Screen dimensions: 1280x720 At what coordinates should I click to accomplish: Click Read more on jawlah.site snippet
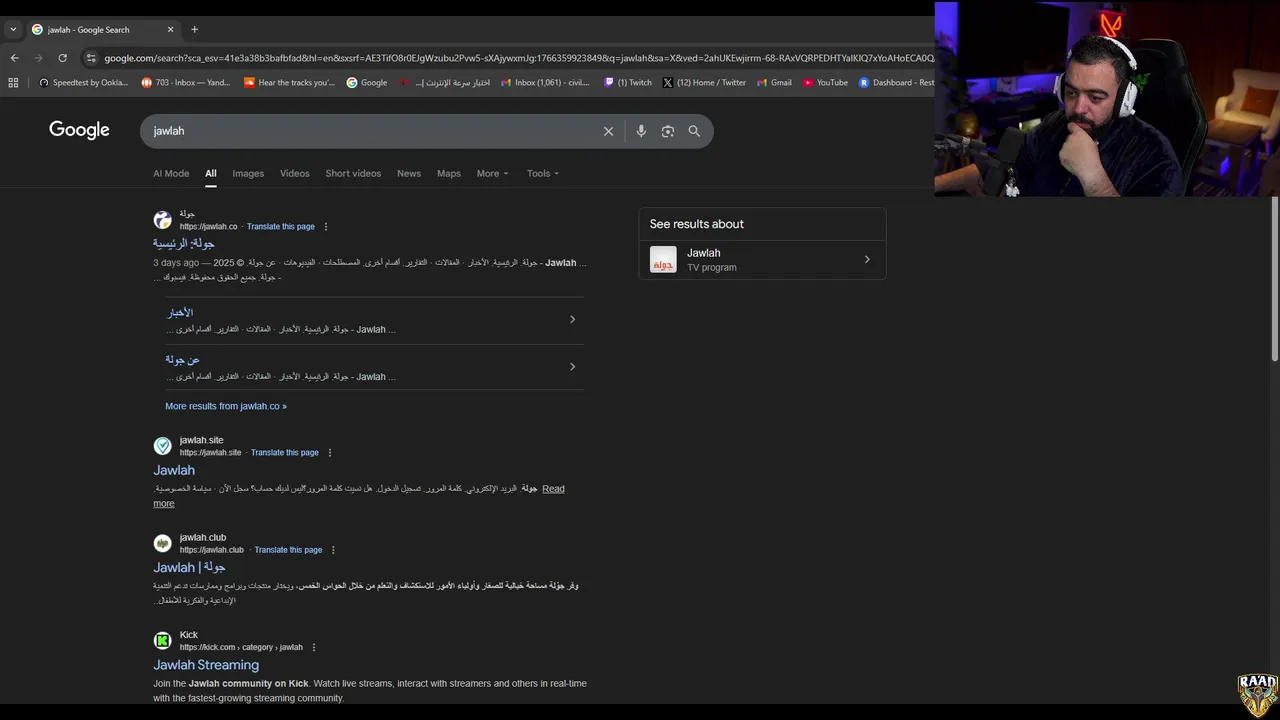point(553,489)
